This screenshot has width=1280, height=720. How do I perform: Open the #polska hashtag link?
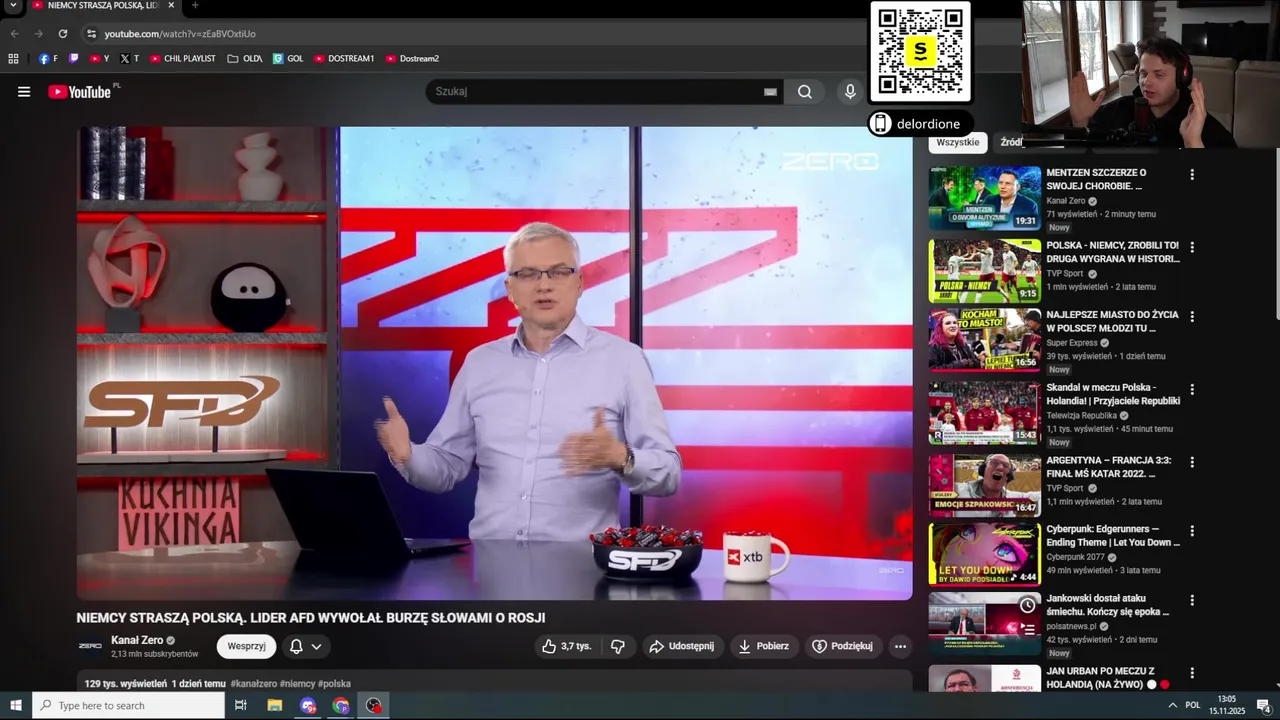point(335,684)
